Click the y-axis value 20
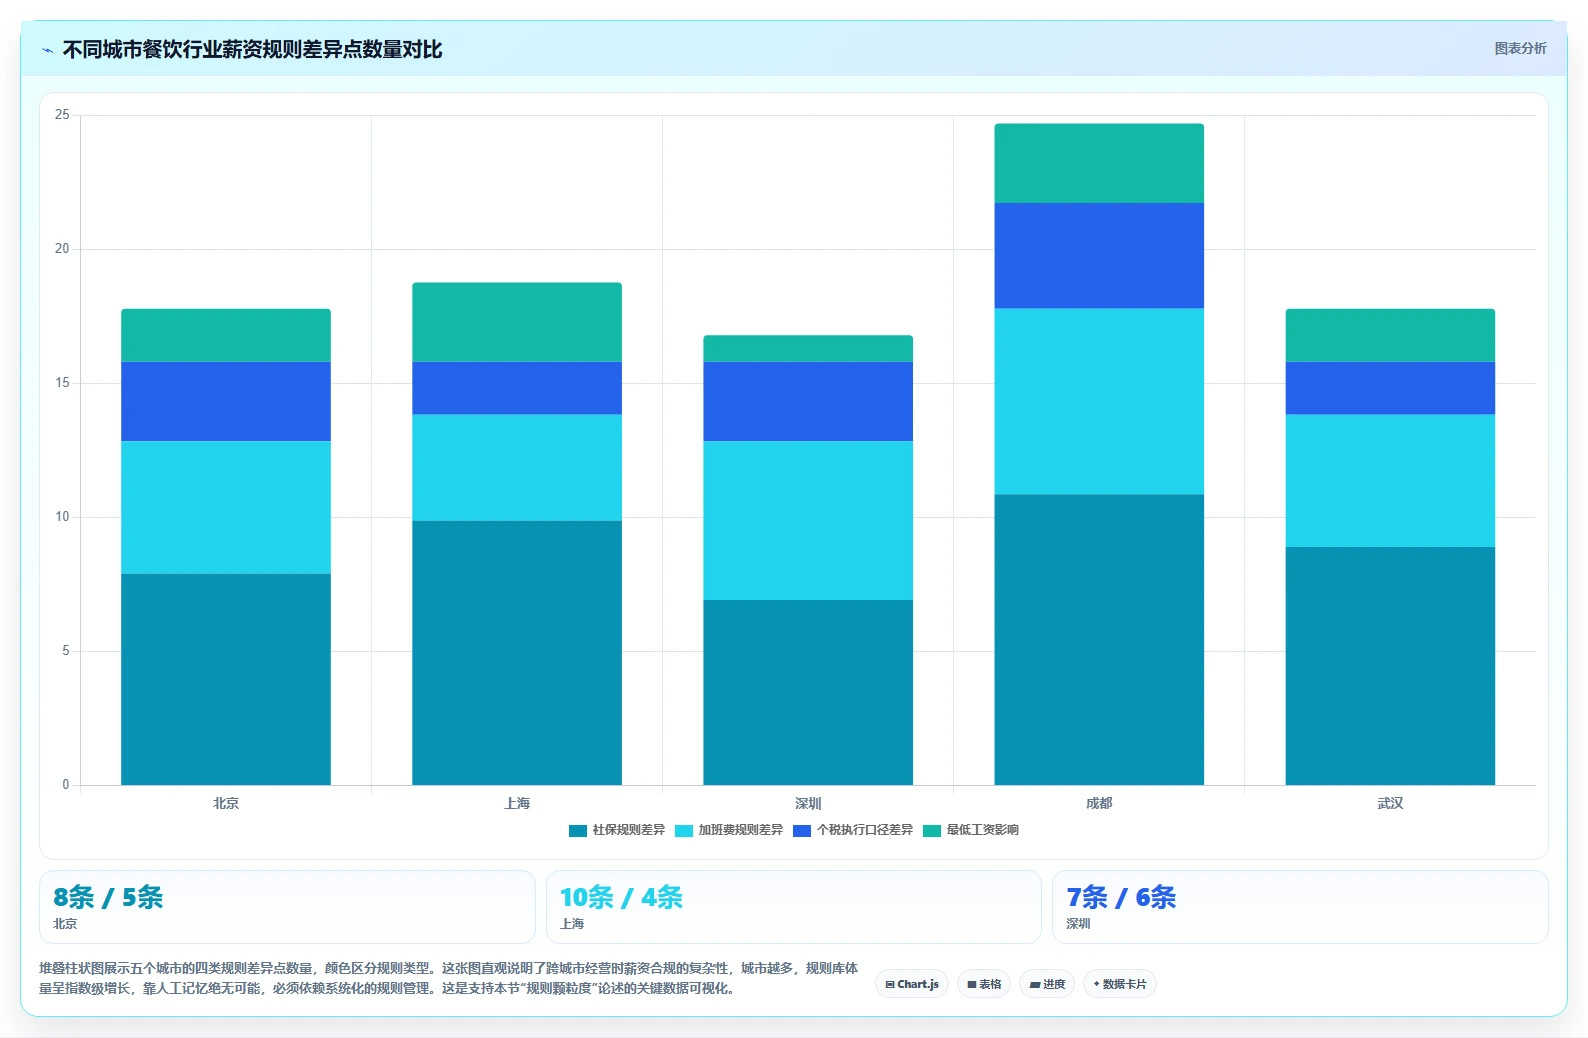 click(62, 249)
